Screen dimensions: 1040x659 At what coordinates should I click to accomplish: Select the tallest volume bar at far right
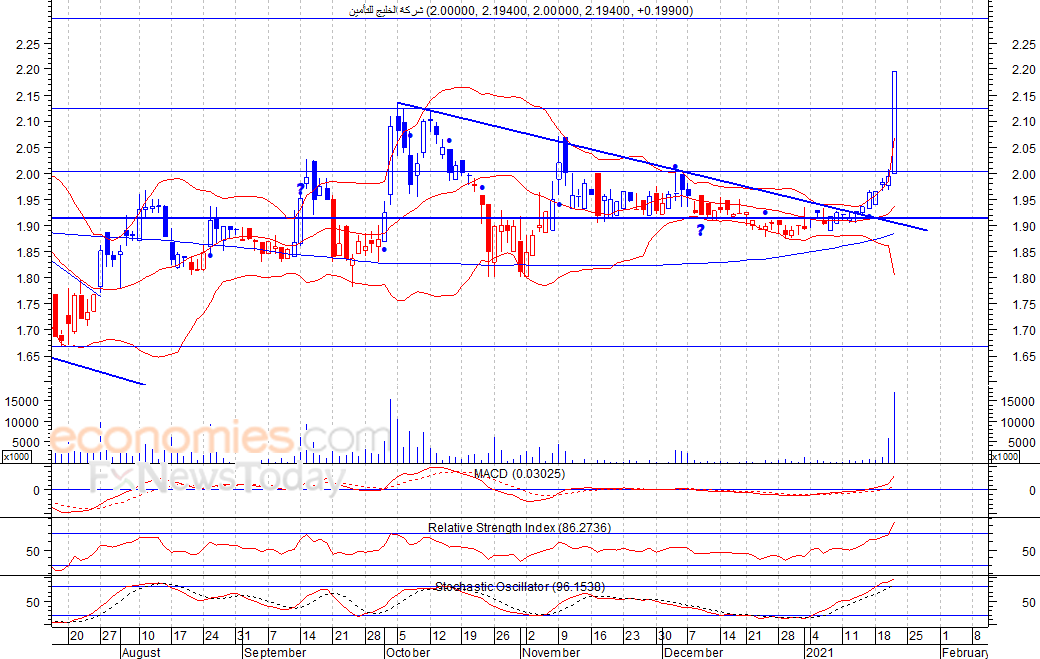(x=894, y=427)
